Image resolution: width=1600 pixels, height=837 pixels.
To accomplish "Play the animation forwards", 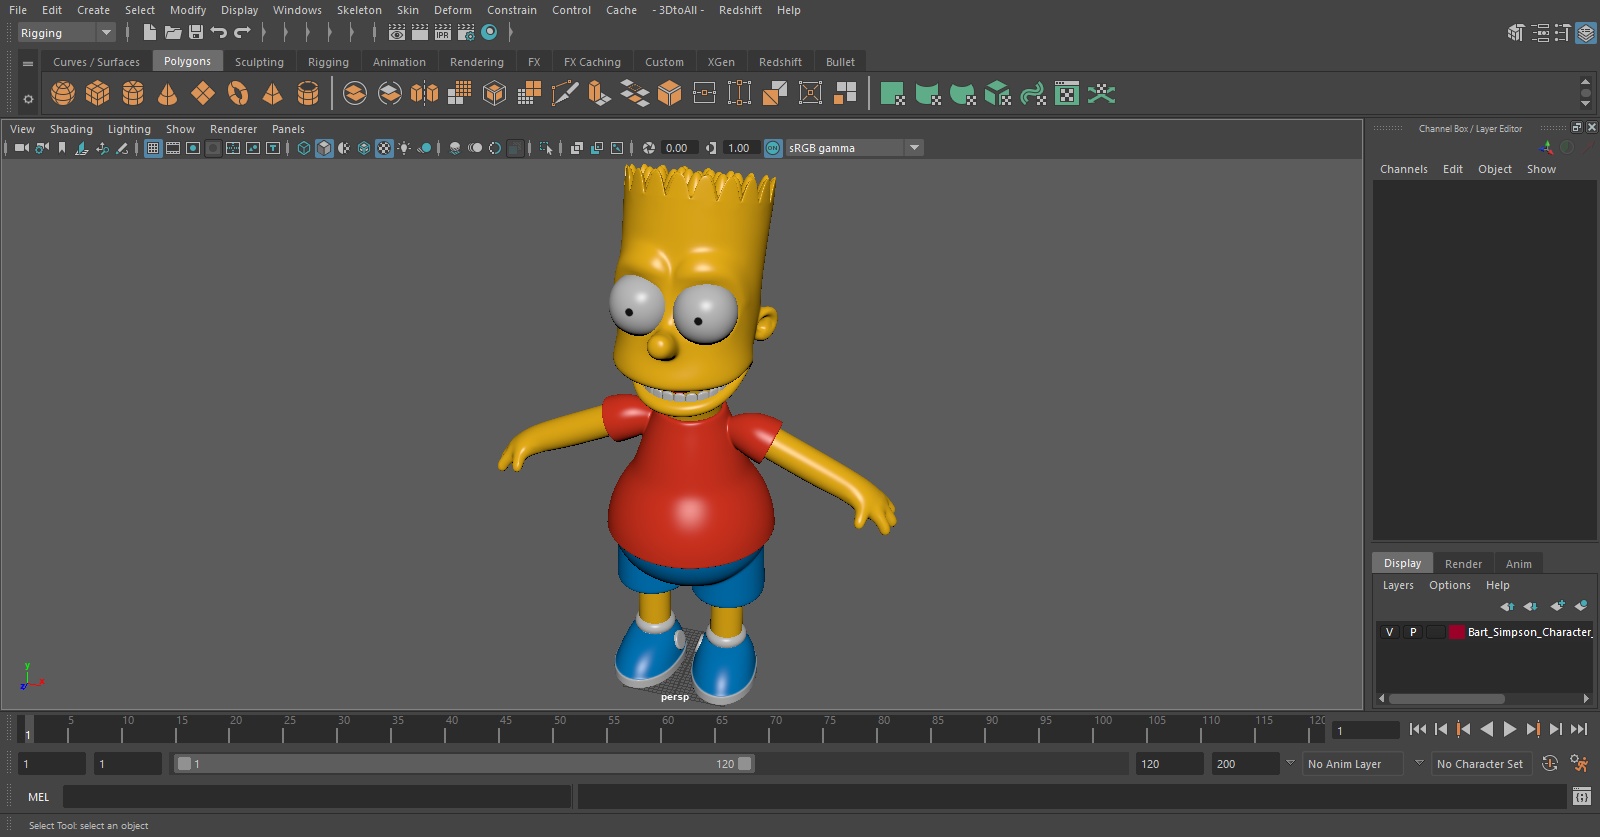I will point(1509,729).
